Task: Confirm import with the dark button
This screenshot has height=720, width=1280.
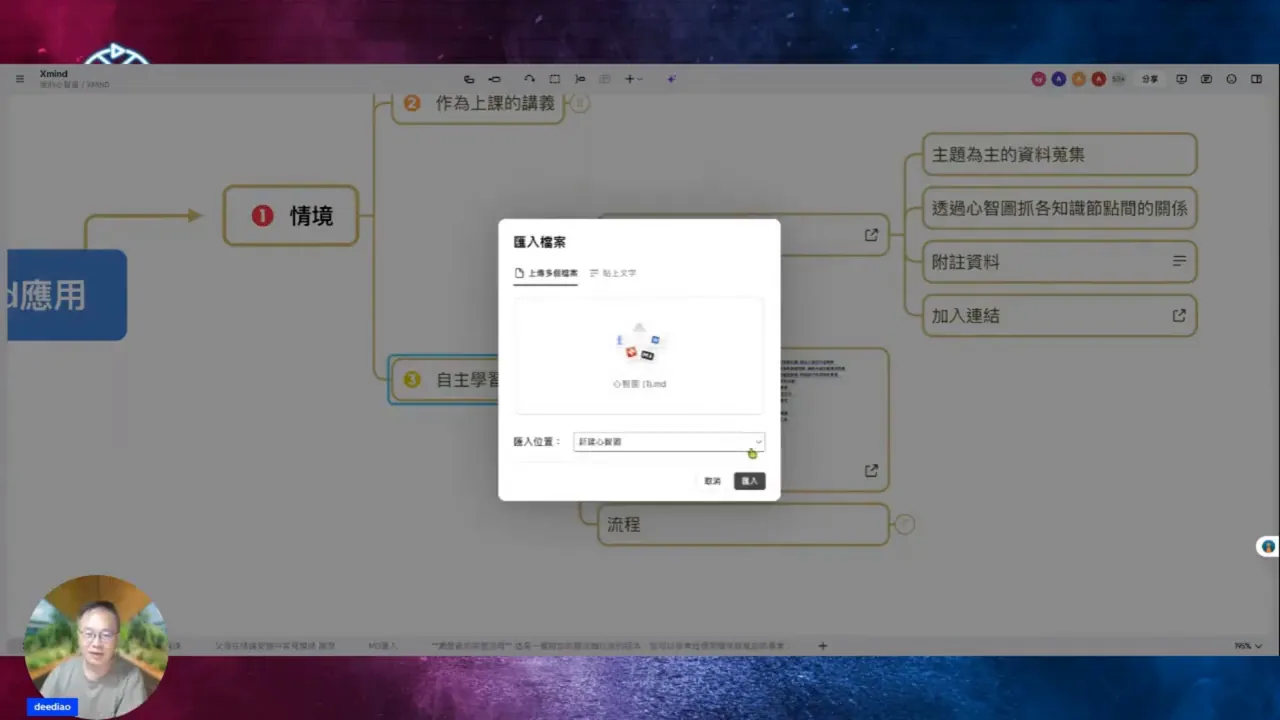Action: click(750, 481)
